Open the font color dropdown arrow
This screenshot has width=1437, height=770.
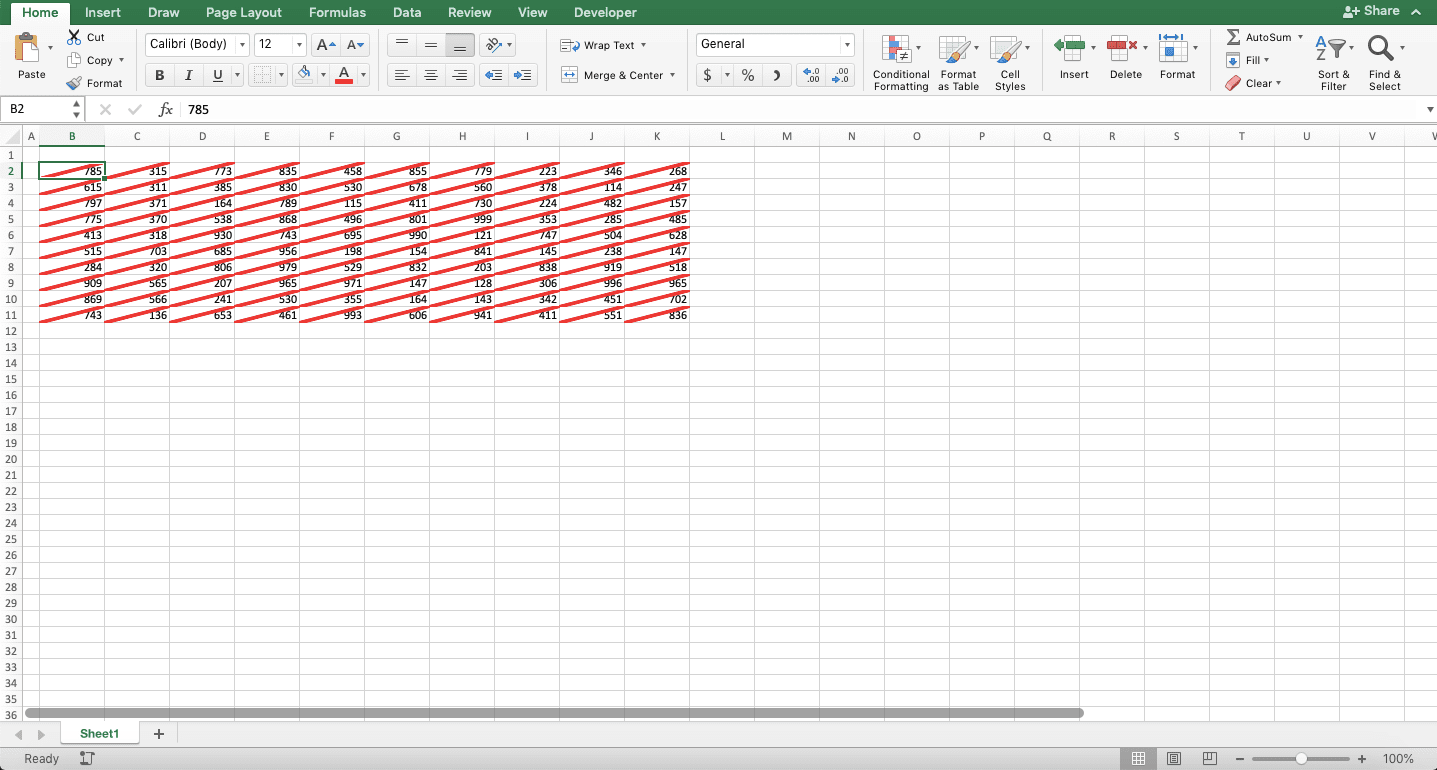[362, 75]
